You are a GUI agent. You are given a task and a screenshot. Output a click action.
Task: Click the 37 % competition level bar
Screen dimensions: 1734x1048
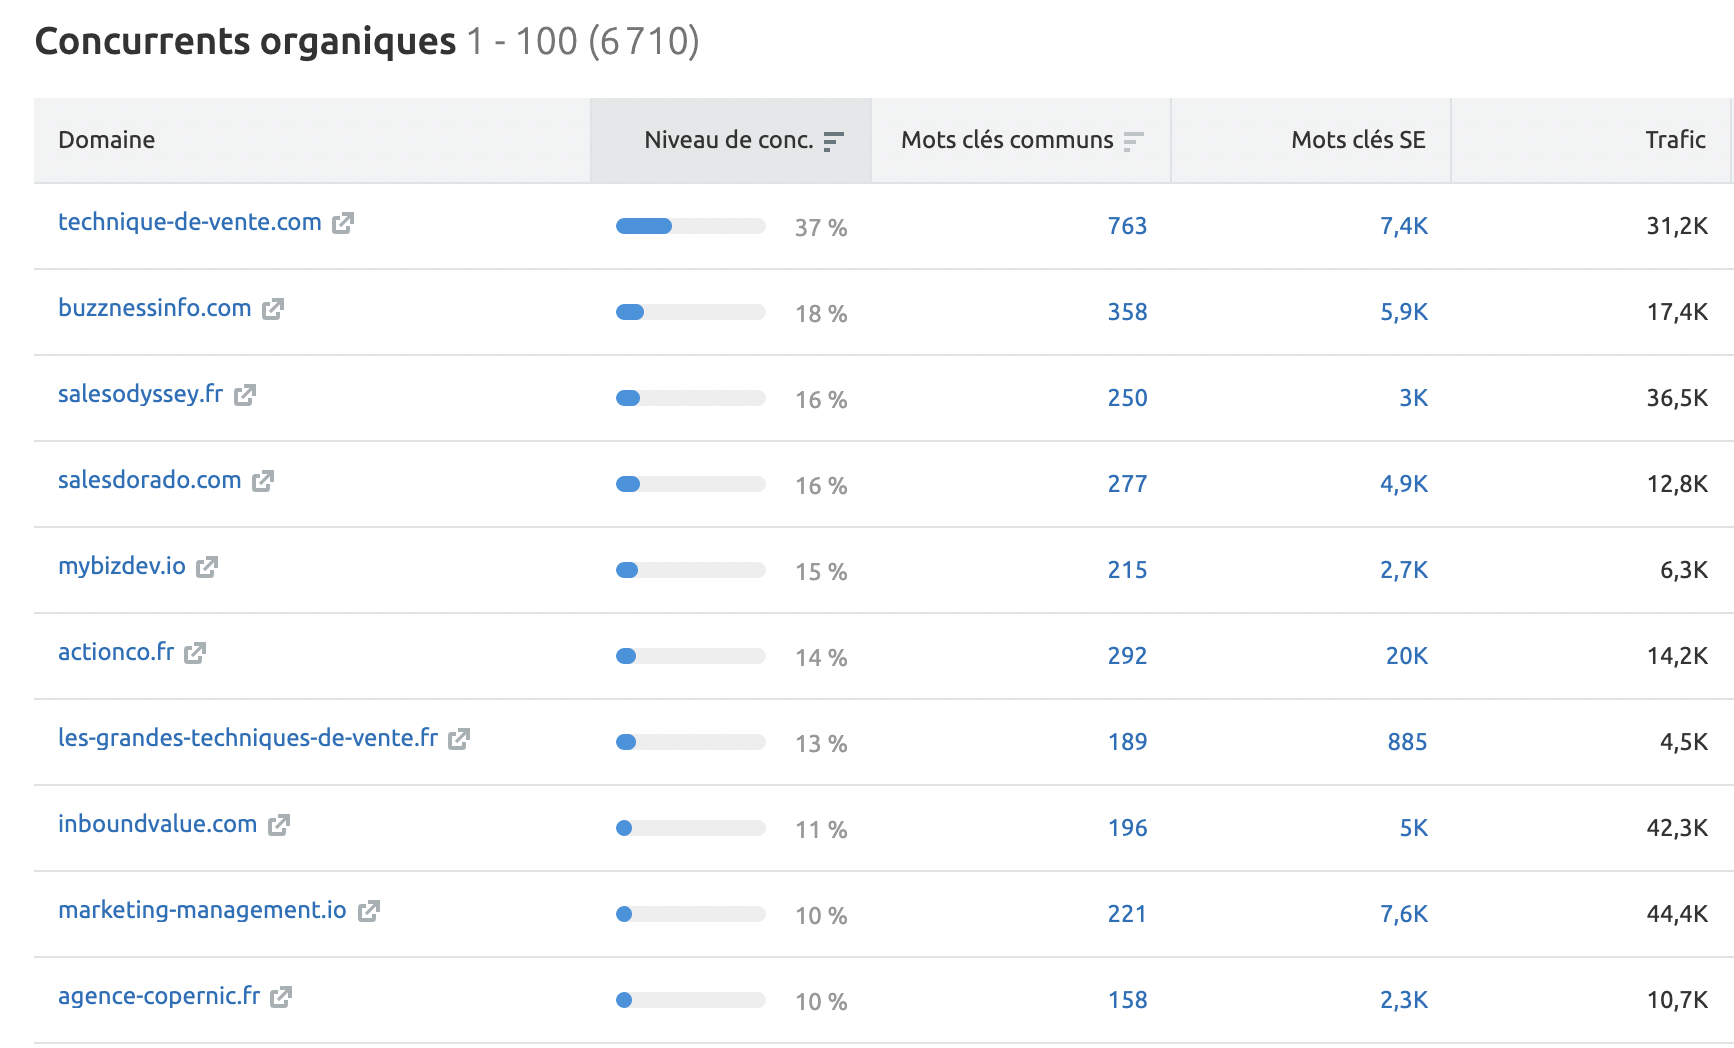691,226
